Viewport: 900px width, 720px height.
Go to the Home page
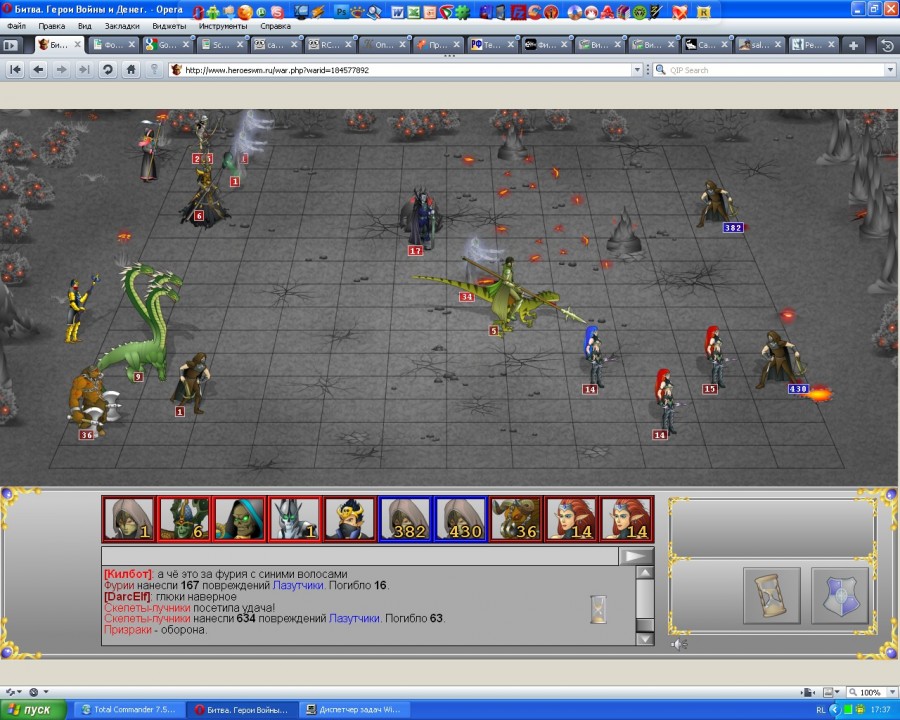(131, 69)
